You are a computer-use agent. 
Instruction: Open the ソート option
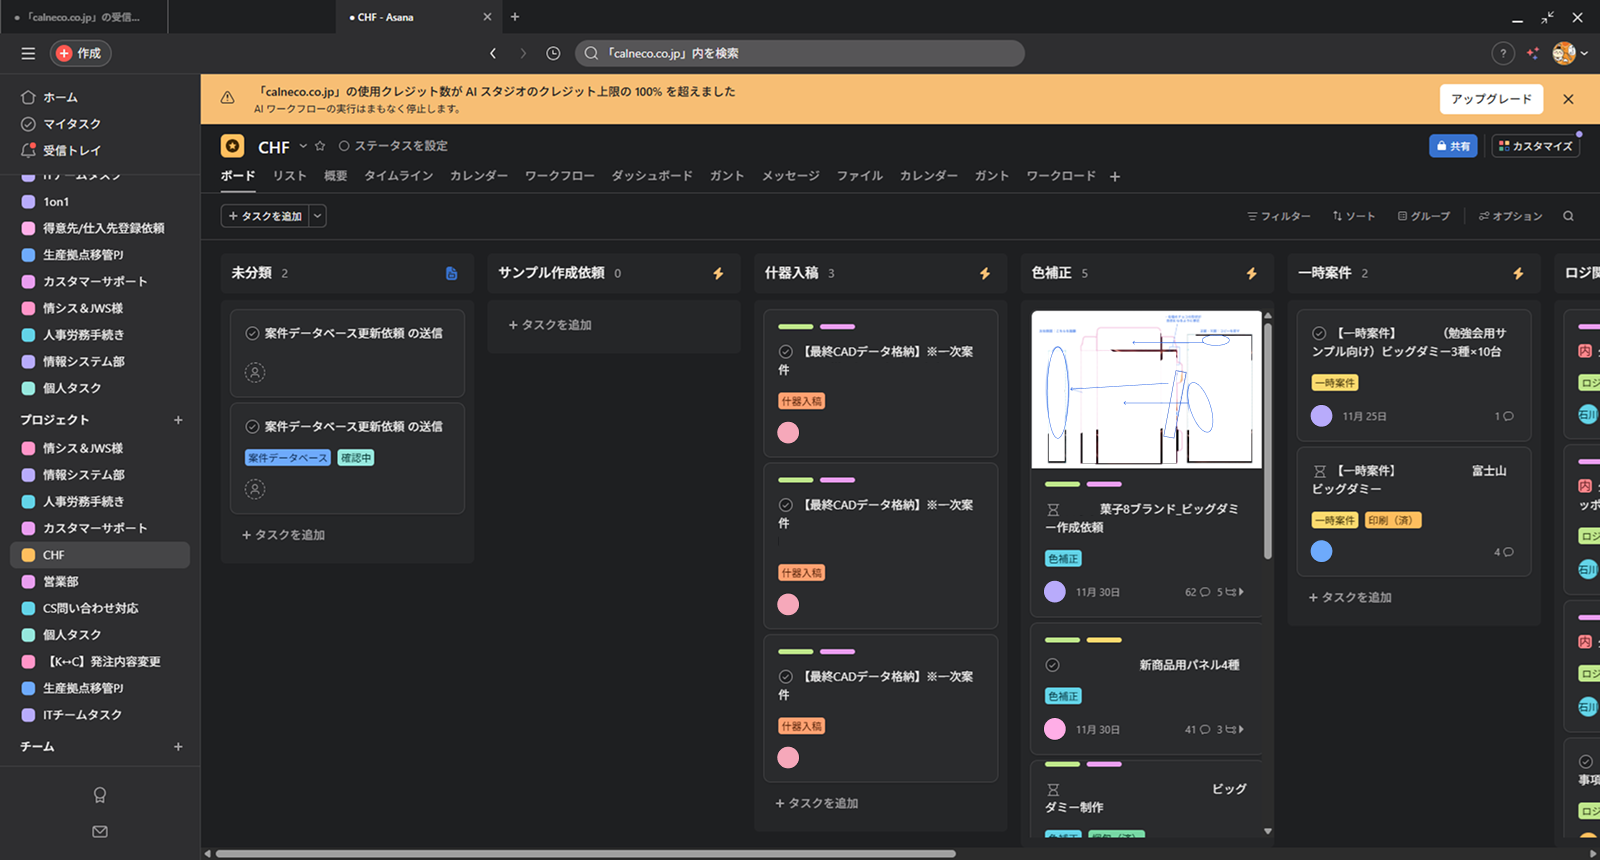pos(1354,216)
